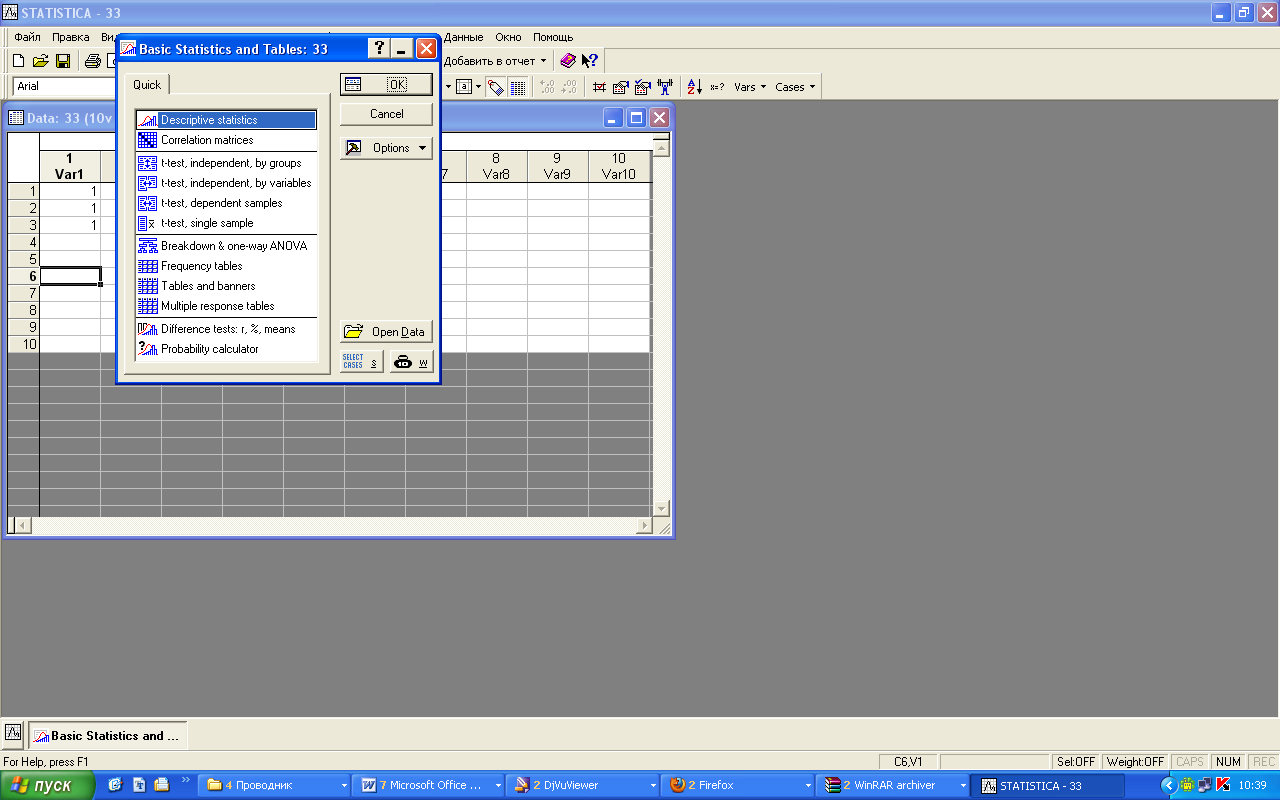The width and height of the screenshot is (1280, 800).
Task: Click the Weight:OFF status bar field
Action: click(x=1135, y=762)
